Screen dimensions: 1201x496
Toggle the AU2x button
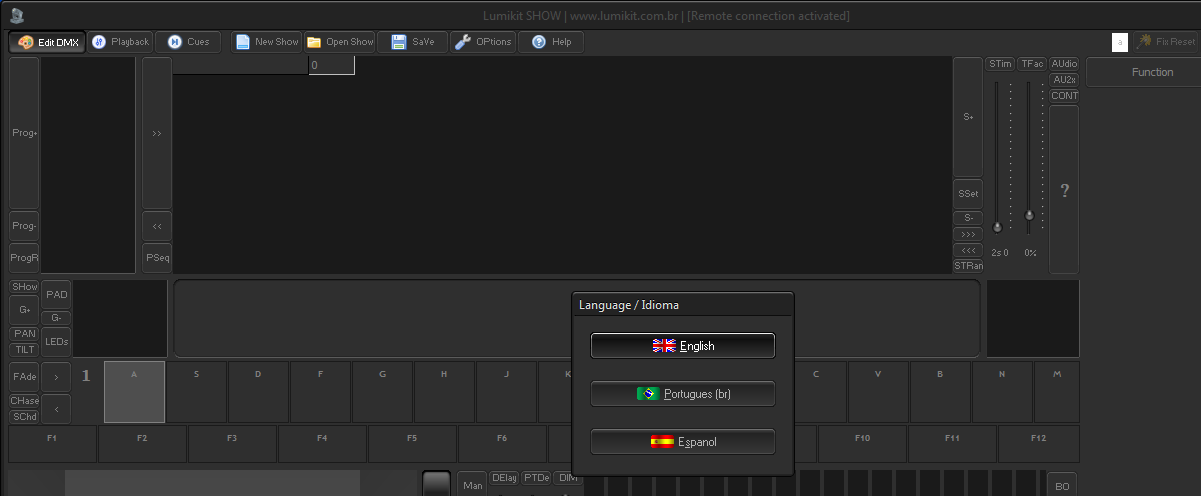click(1064, 80)
